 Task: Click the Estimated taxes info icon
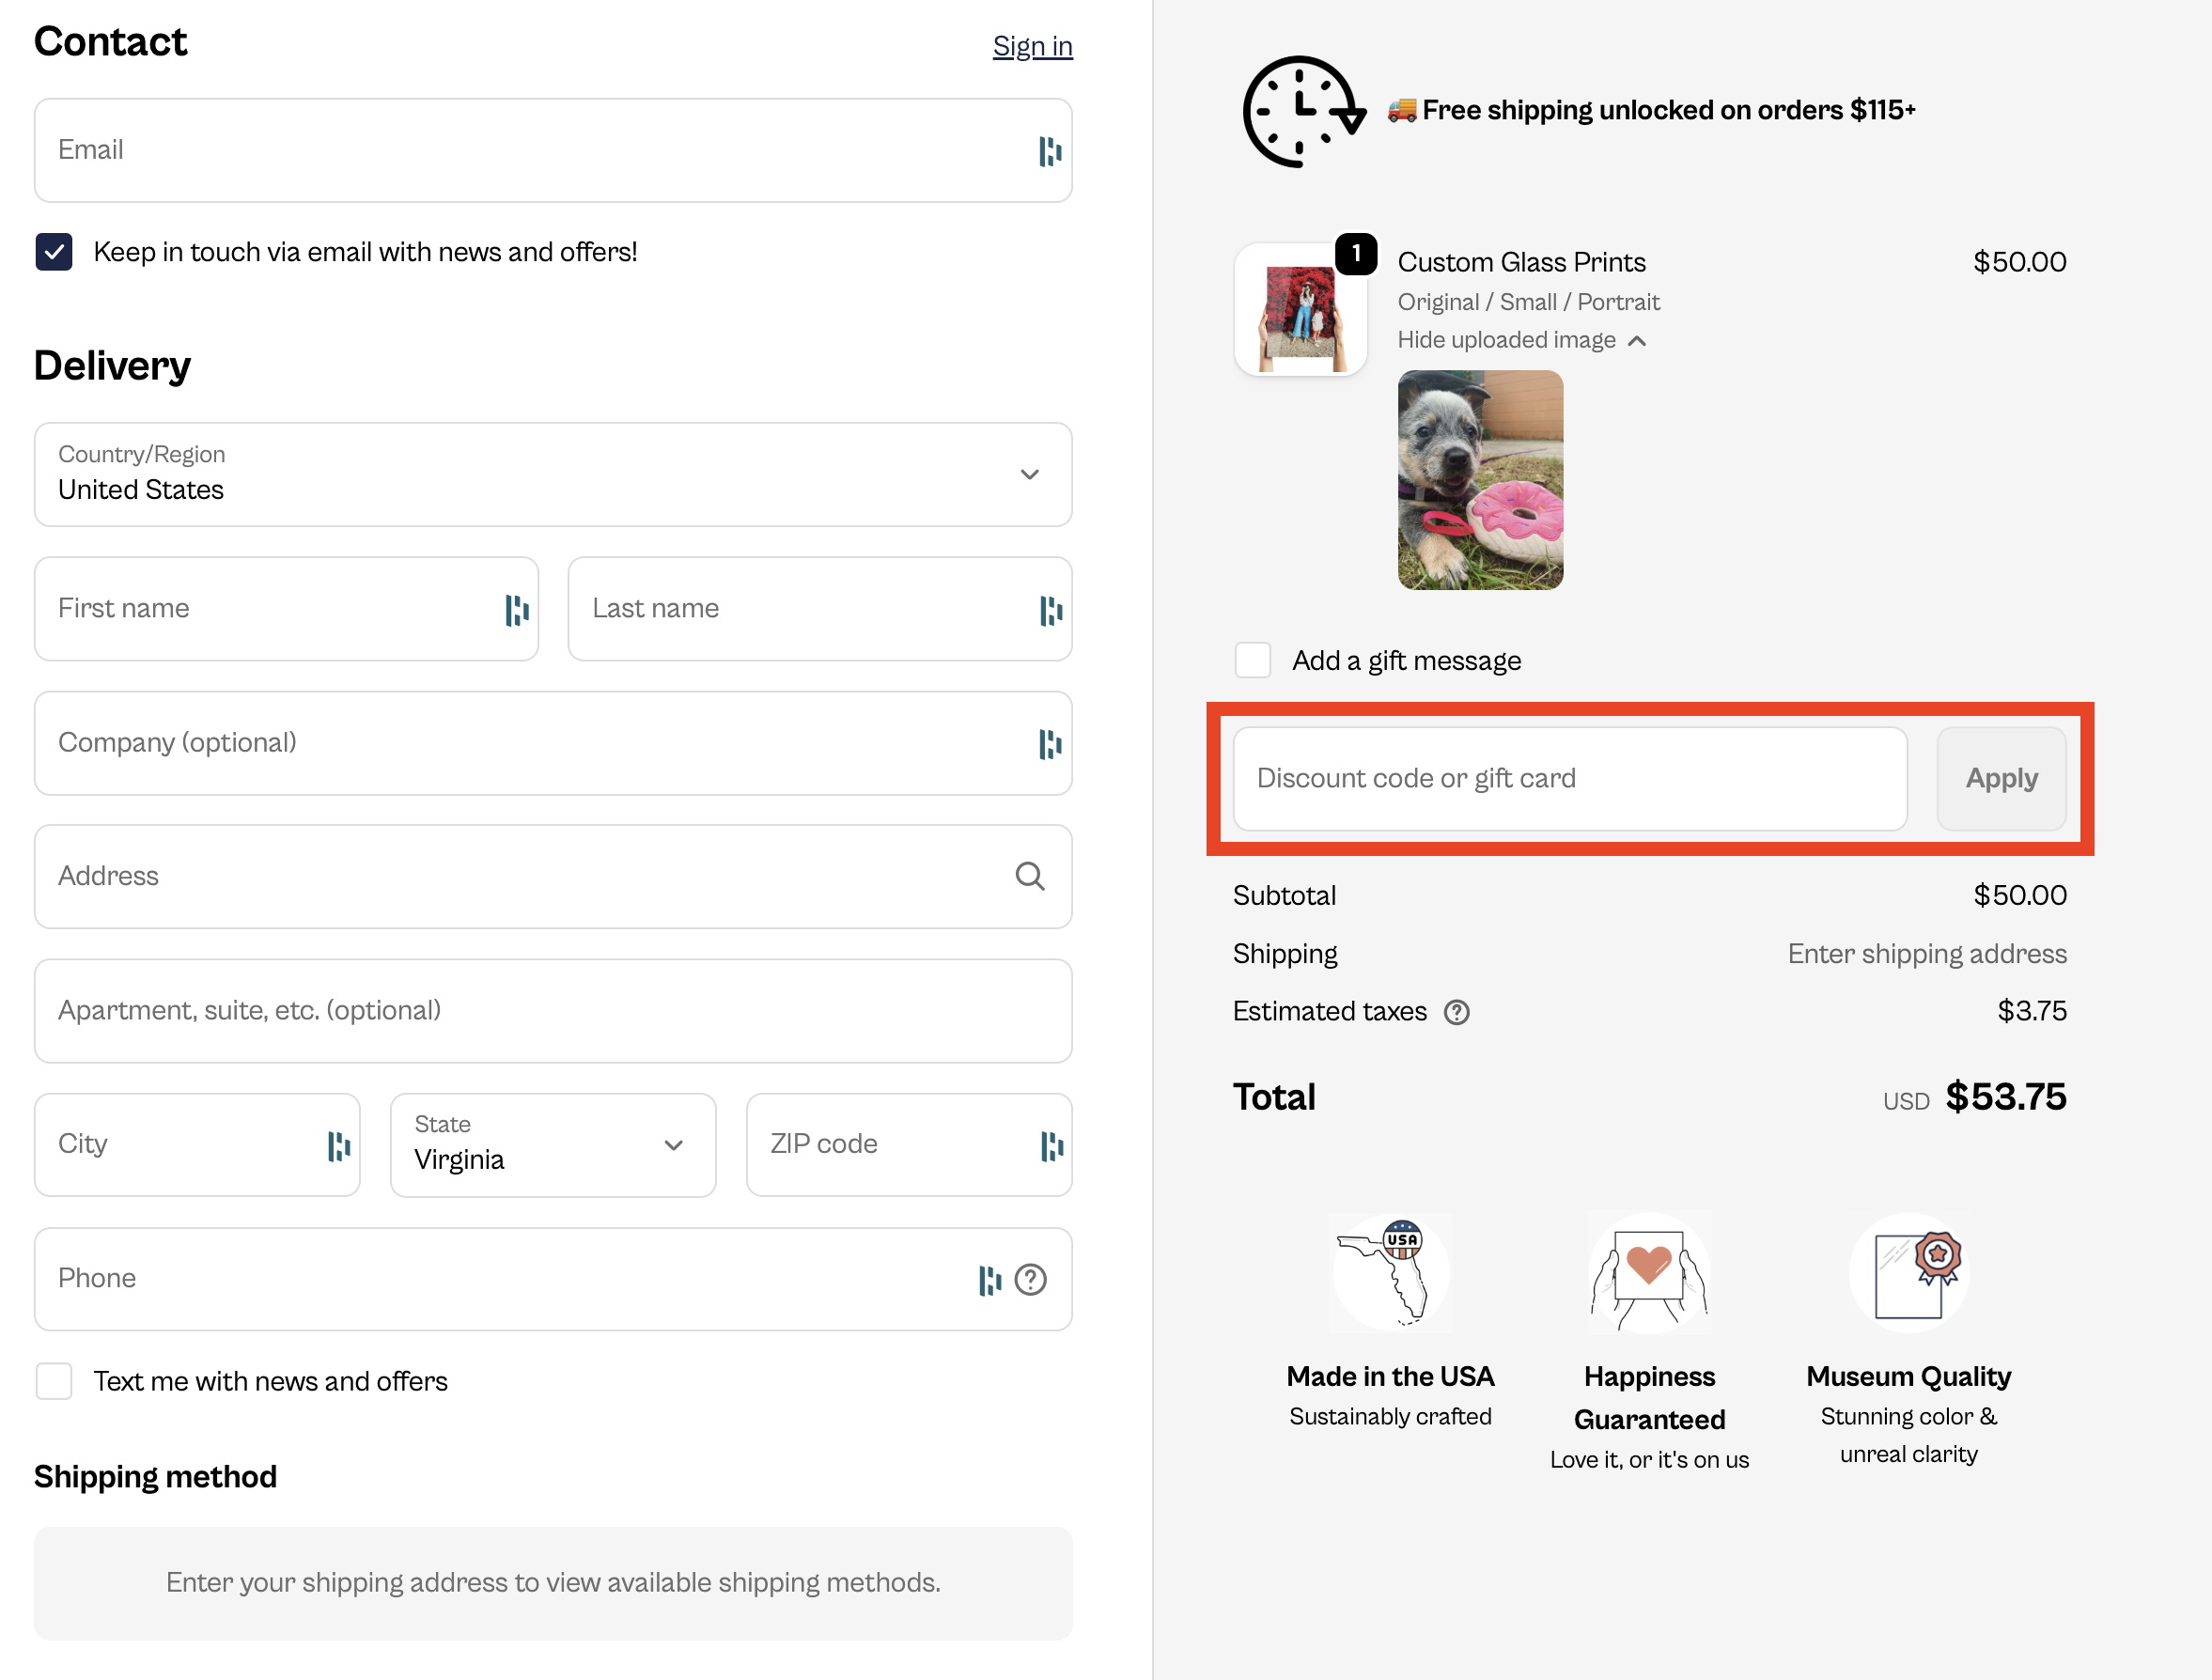click(x=1456, y=1012)
